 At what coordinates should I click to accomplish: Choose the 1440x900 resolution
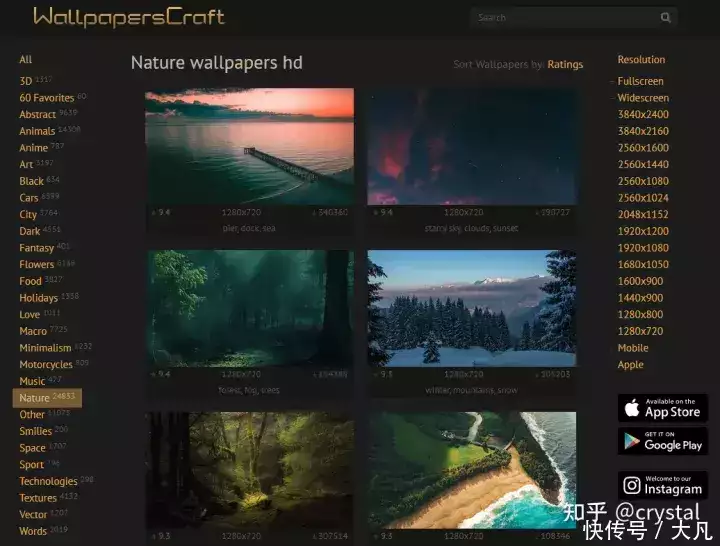pos(640,298)
